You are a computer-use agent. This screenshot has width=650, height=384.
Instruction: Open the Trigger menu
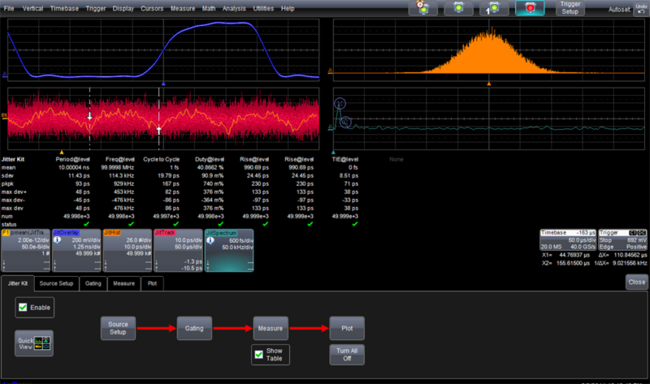pos(96,8)
